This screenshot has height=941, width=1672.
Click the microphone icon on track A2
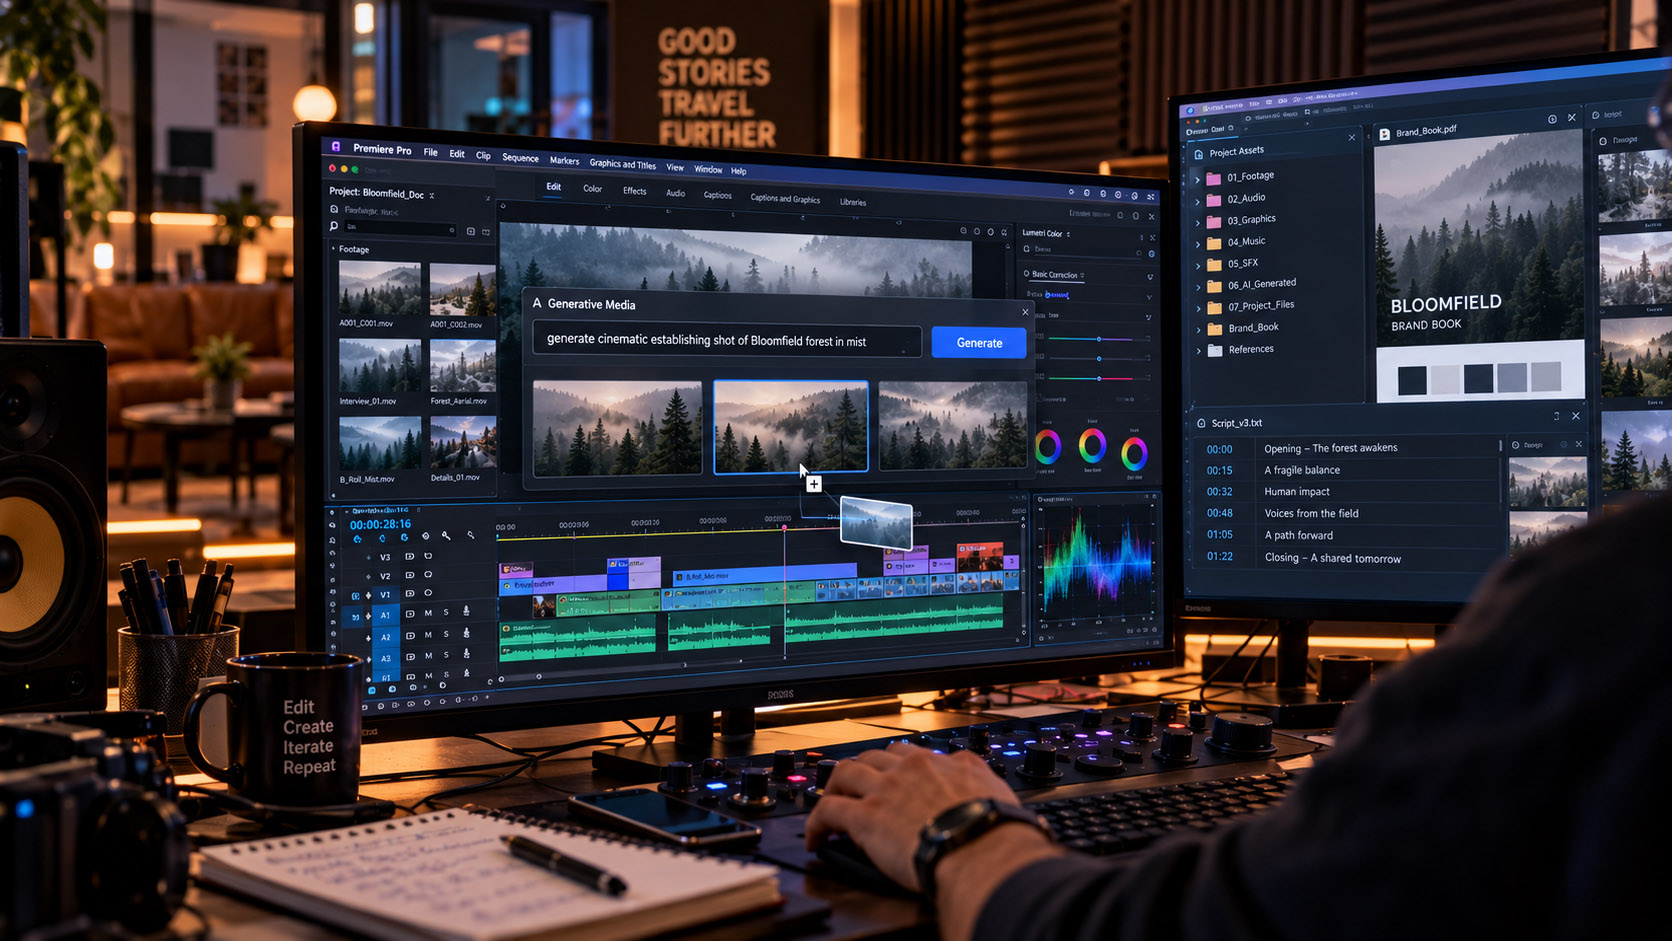(x=466, y=633)
